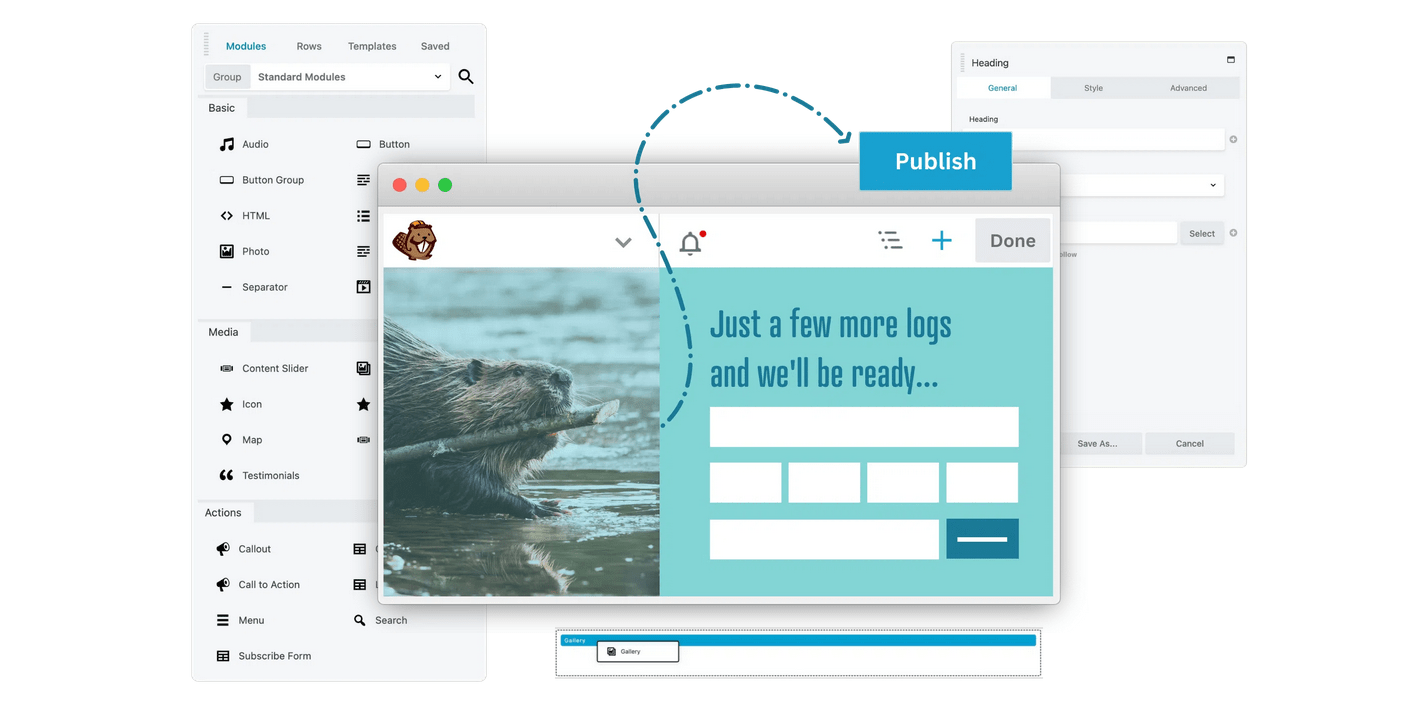Click Cancel in the Heading panel
This screenshot has width=1427, height=708.
pos(1189,444)
